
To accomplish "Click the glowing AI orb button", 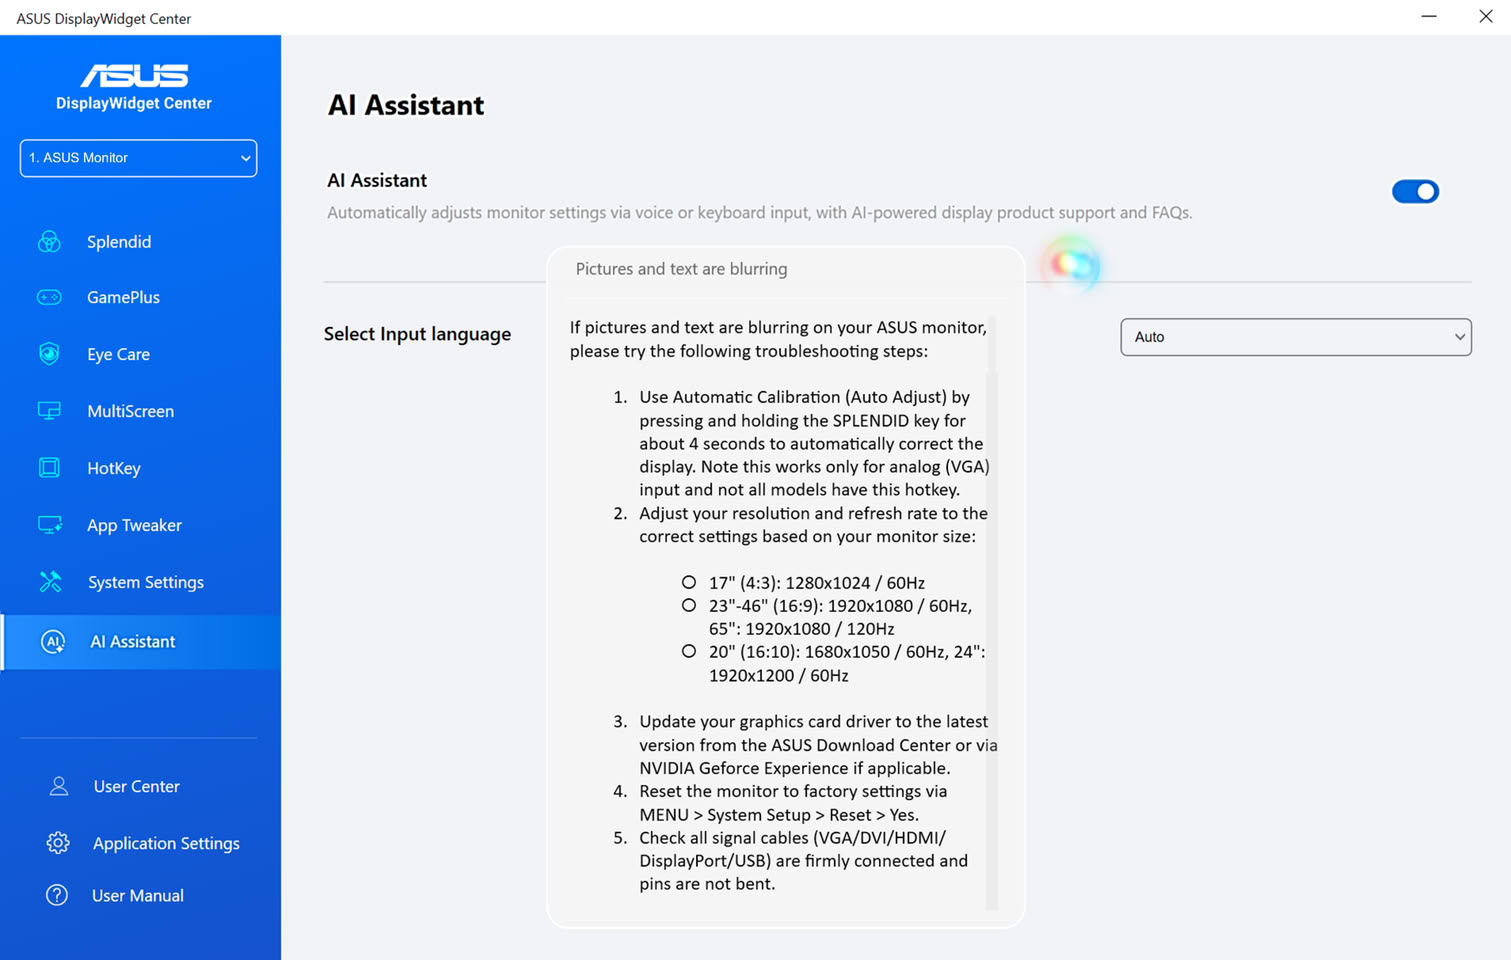I will pyautogui.click(x=1071, y=265).
